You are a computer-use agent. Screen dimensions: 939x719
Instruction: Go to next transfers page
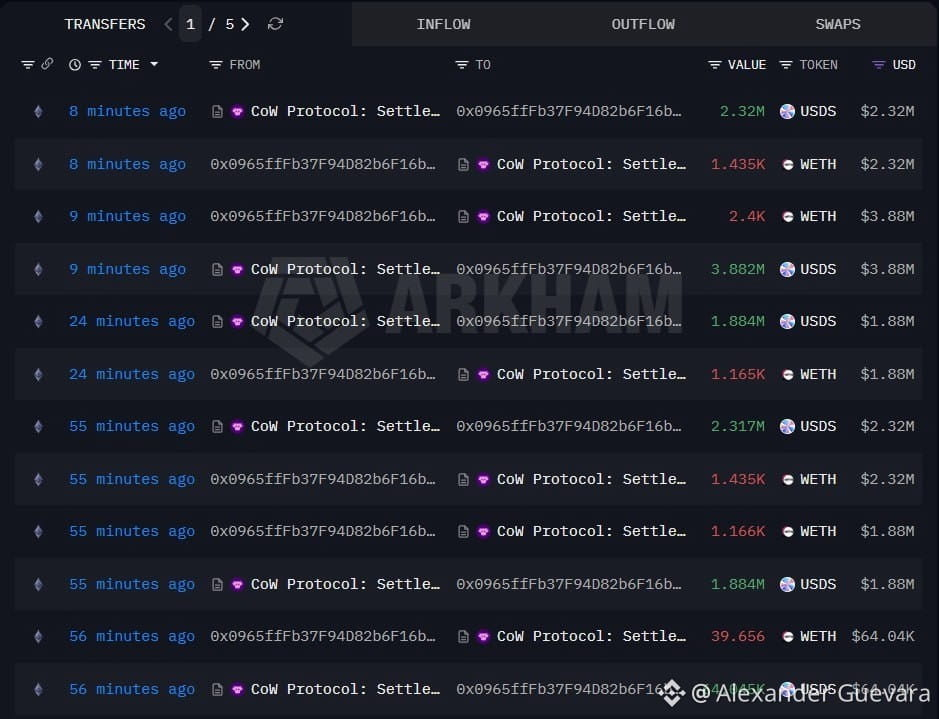(x=245, y=24)
